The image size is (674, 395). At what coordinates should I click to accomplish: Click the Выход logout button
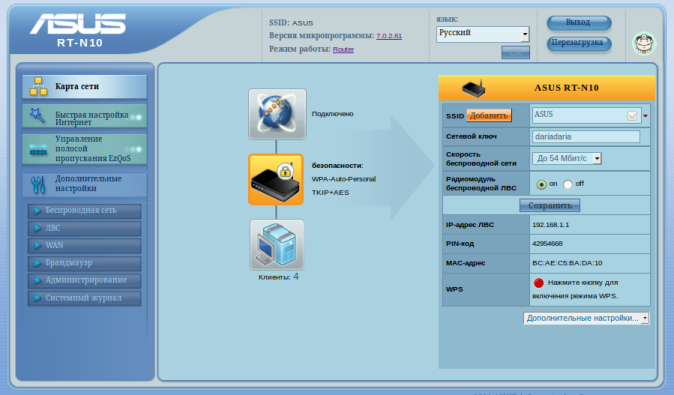click(x=579, y=22)
